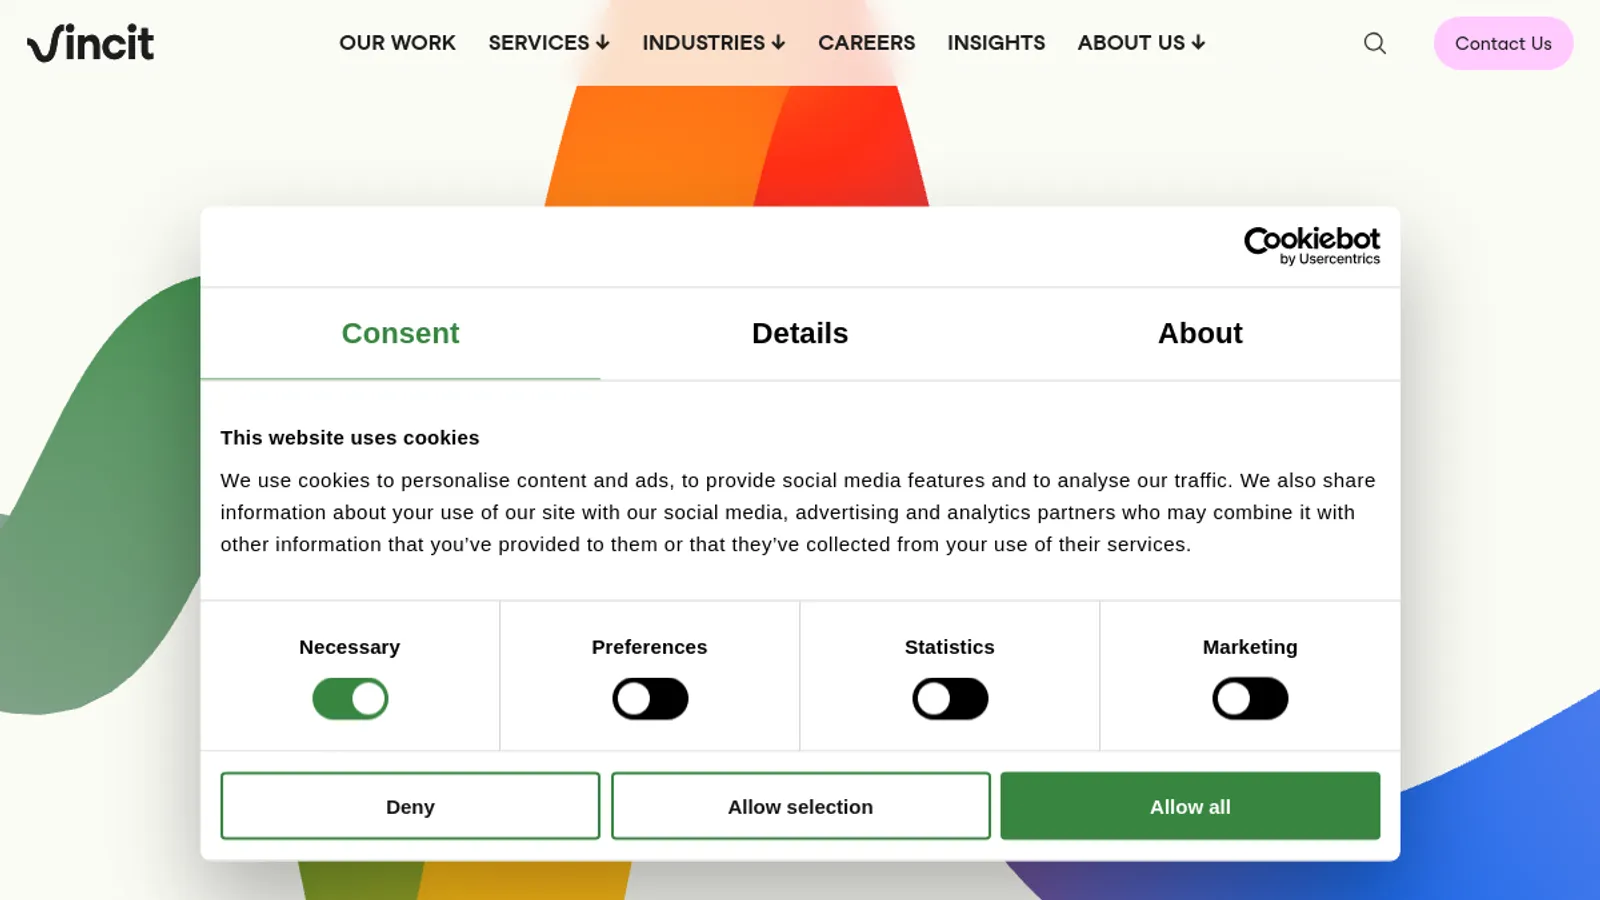Click the Deny button

click(410, 806)
